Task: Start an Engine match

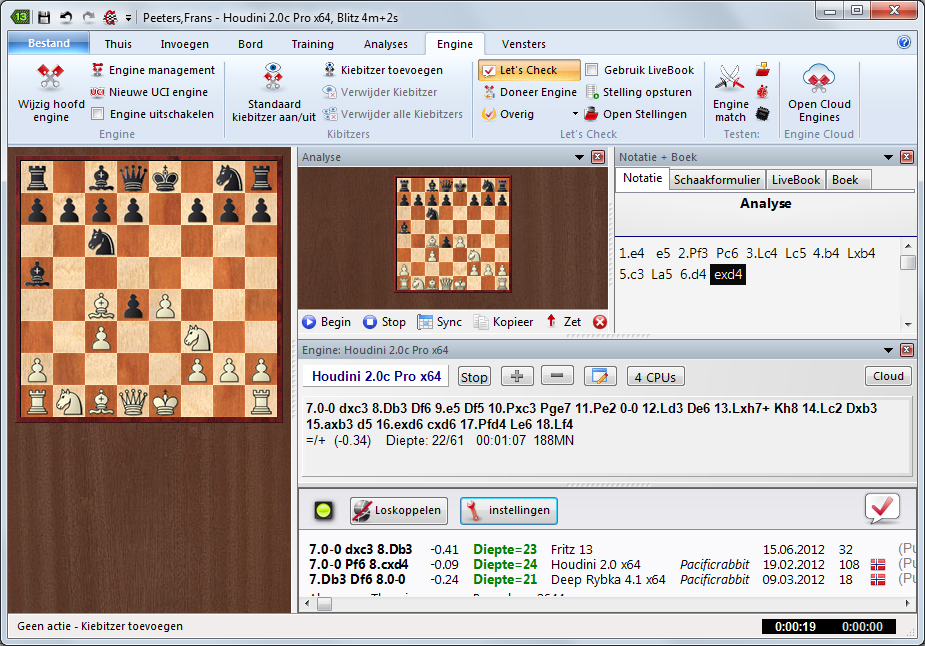Action: [730, 93]
